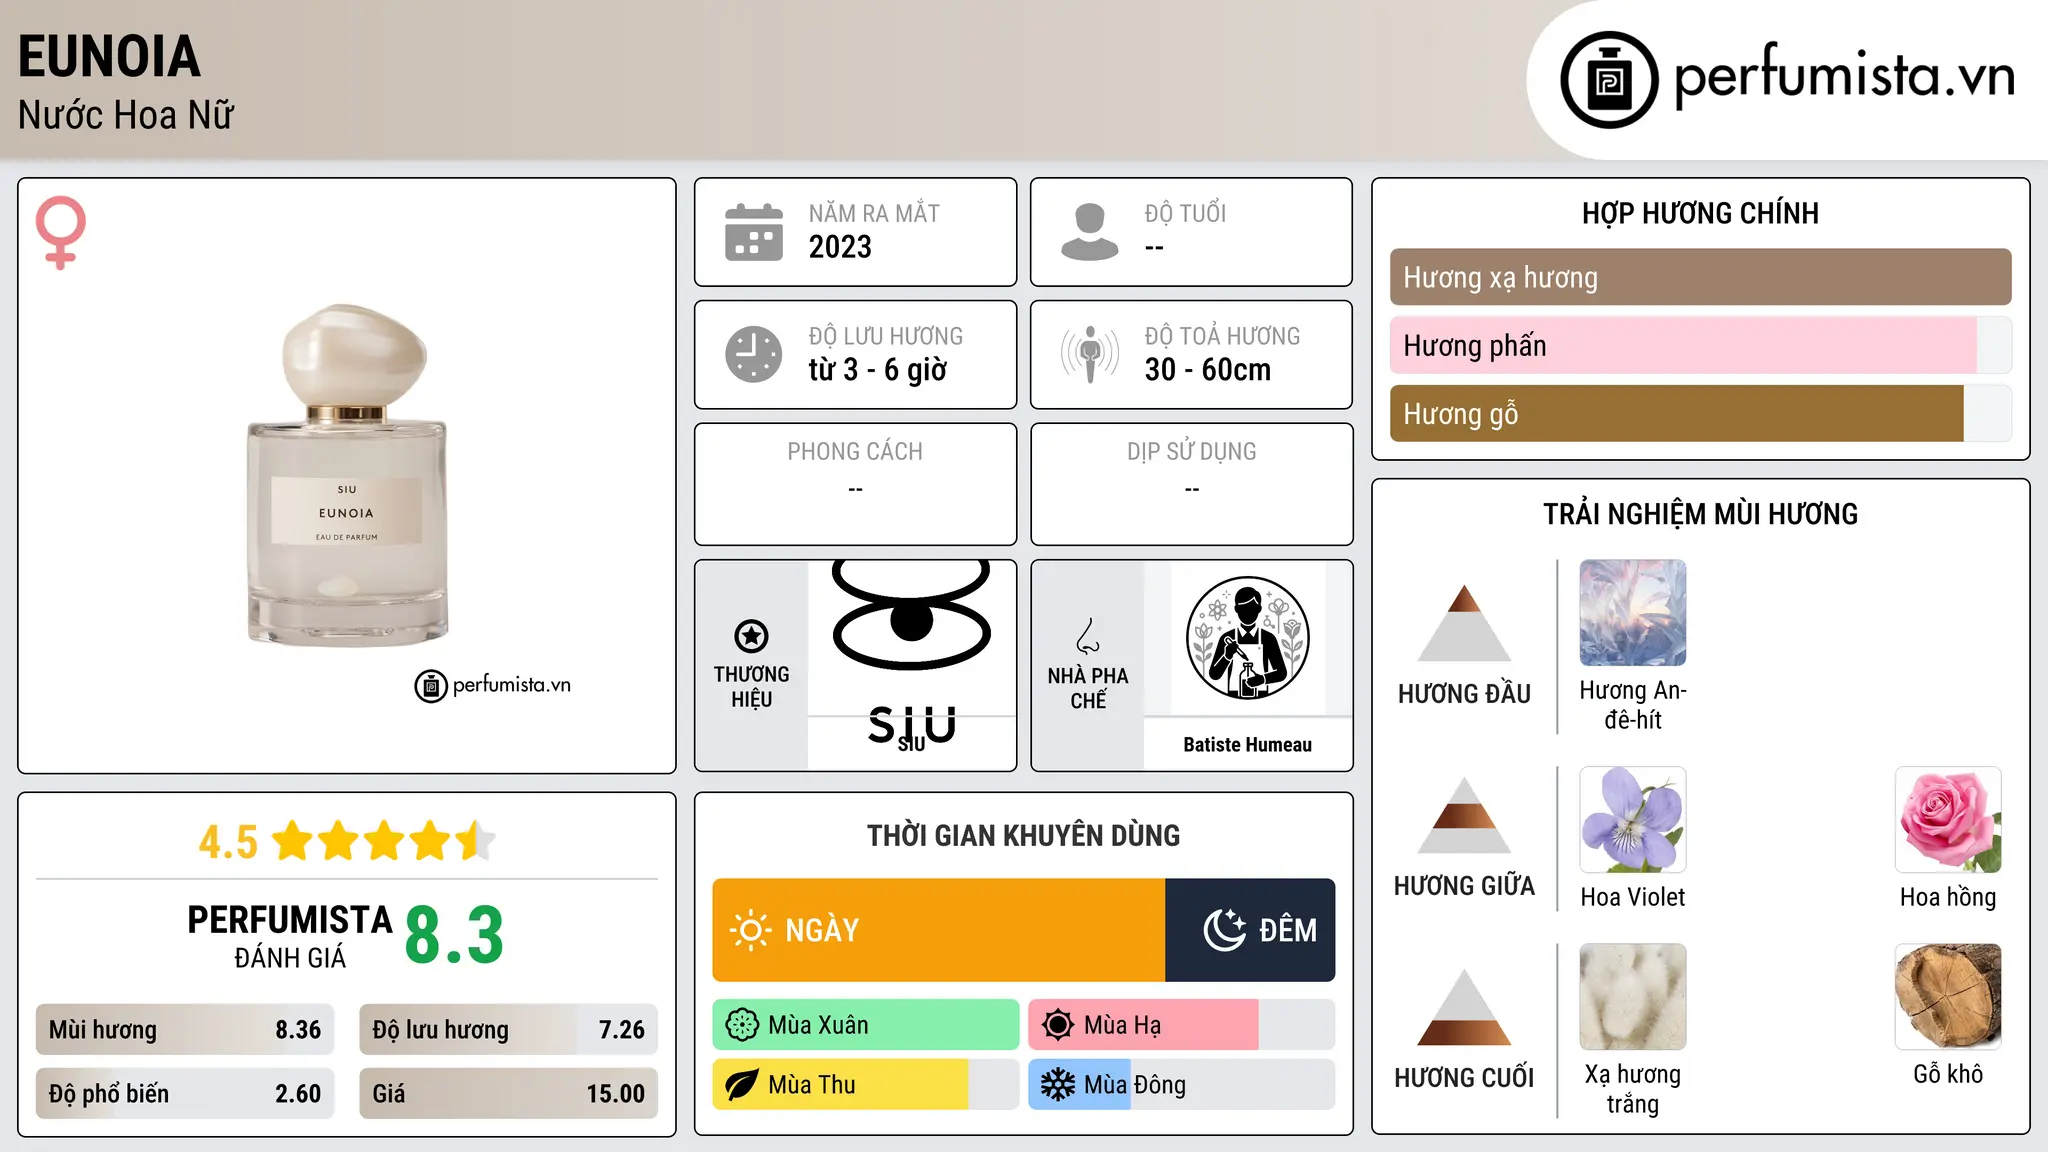Select the Hương An-đê-hít note image

(x=1633, y=613)
